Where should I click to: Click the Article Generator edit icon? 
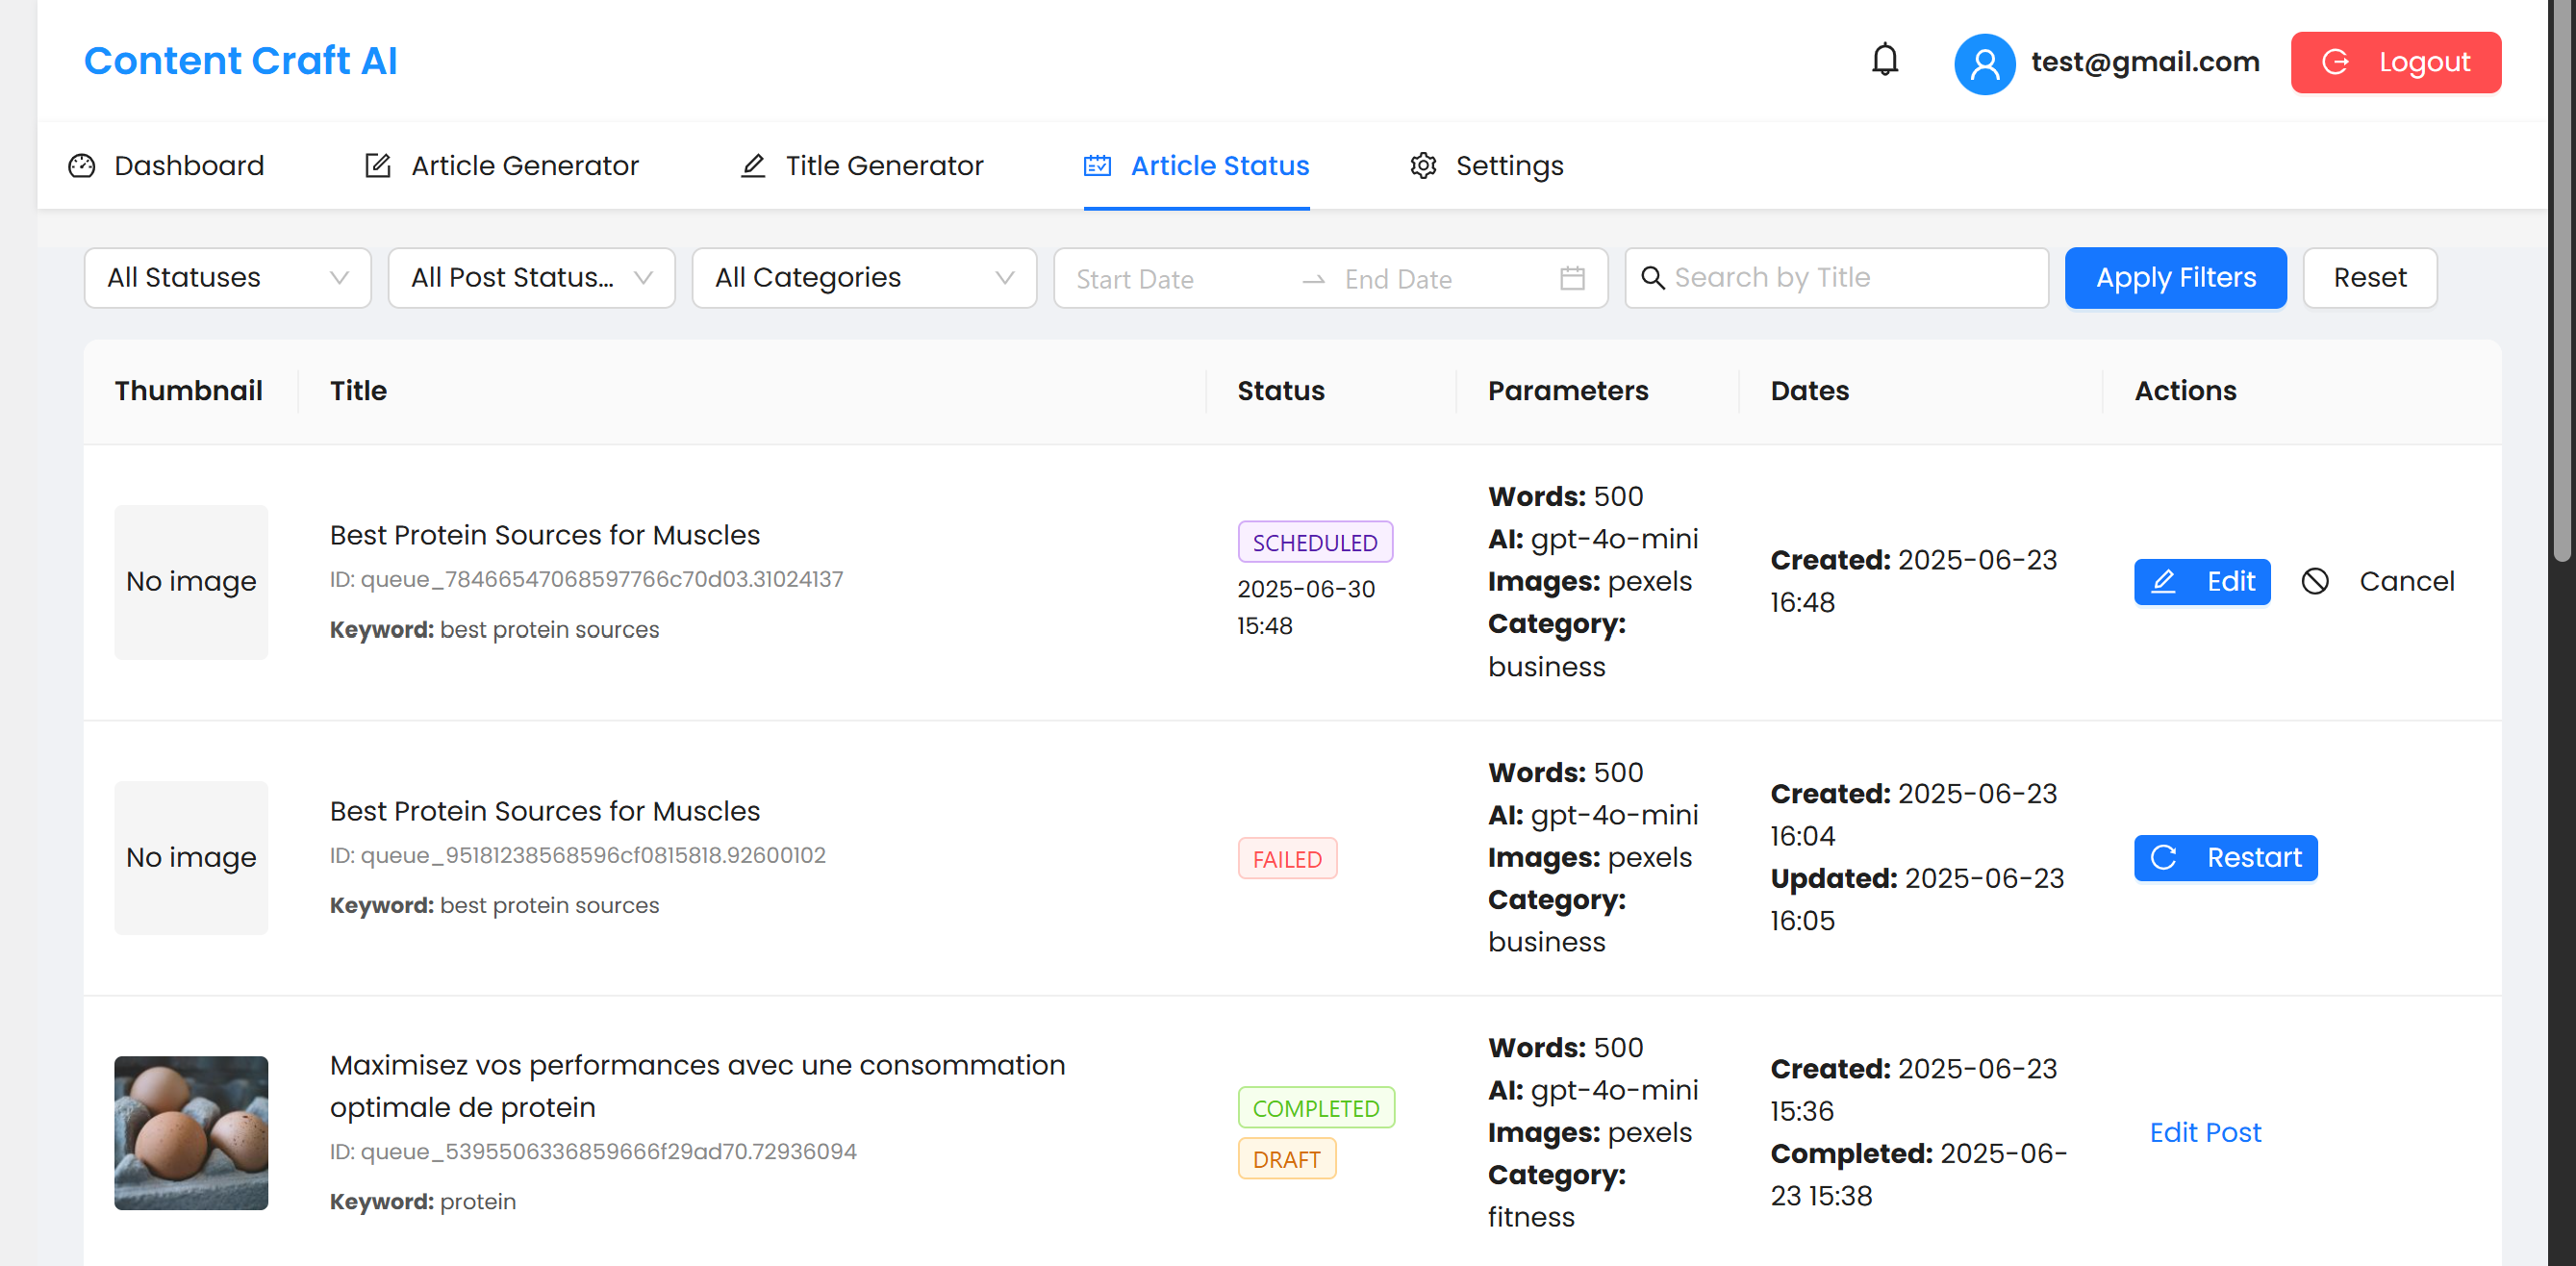(377, 166)
